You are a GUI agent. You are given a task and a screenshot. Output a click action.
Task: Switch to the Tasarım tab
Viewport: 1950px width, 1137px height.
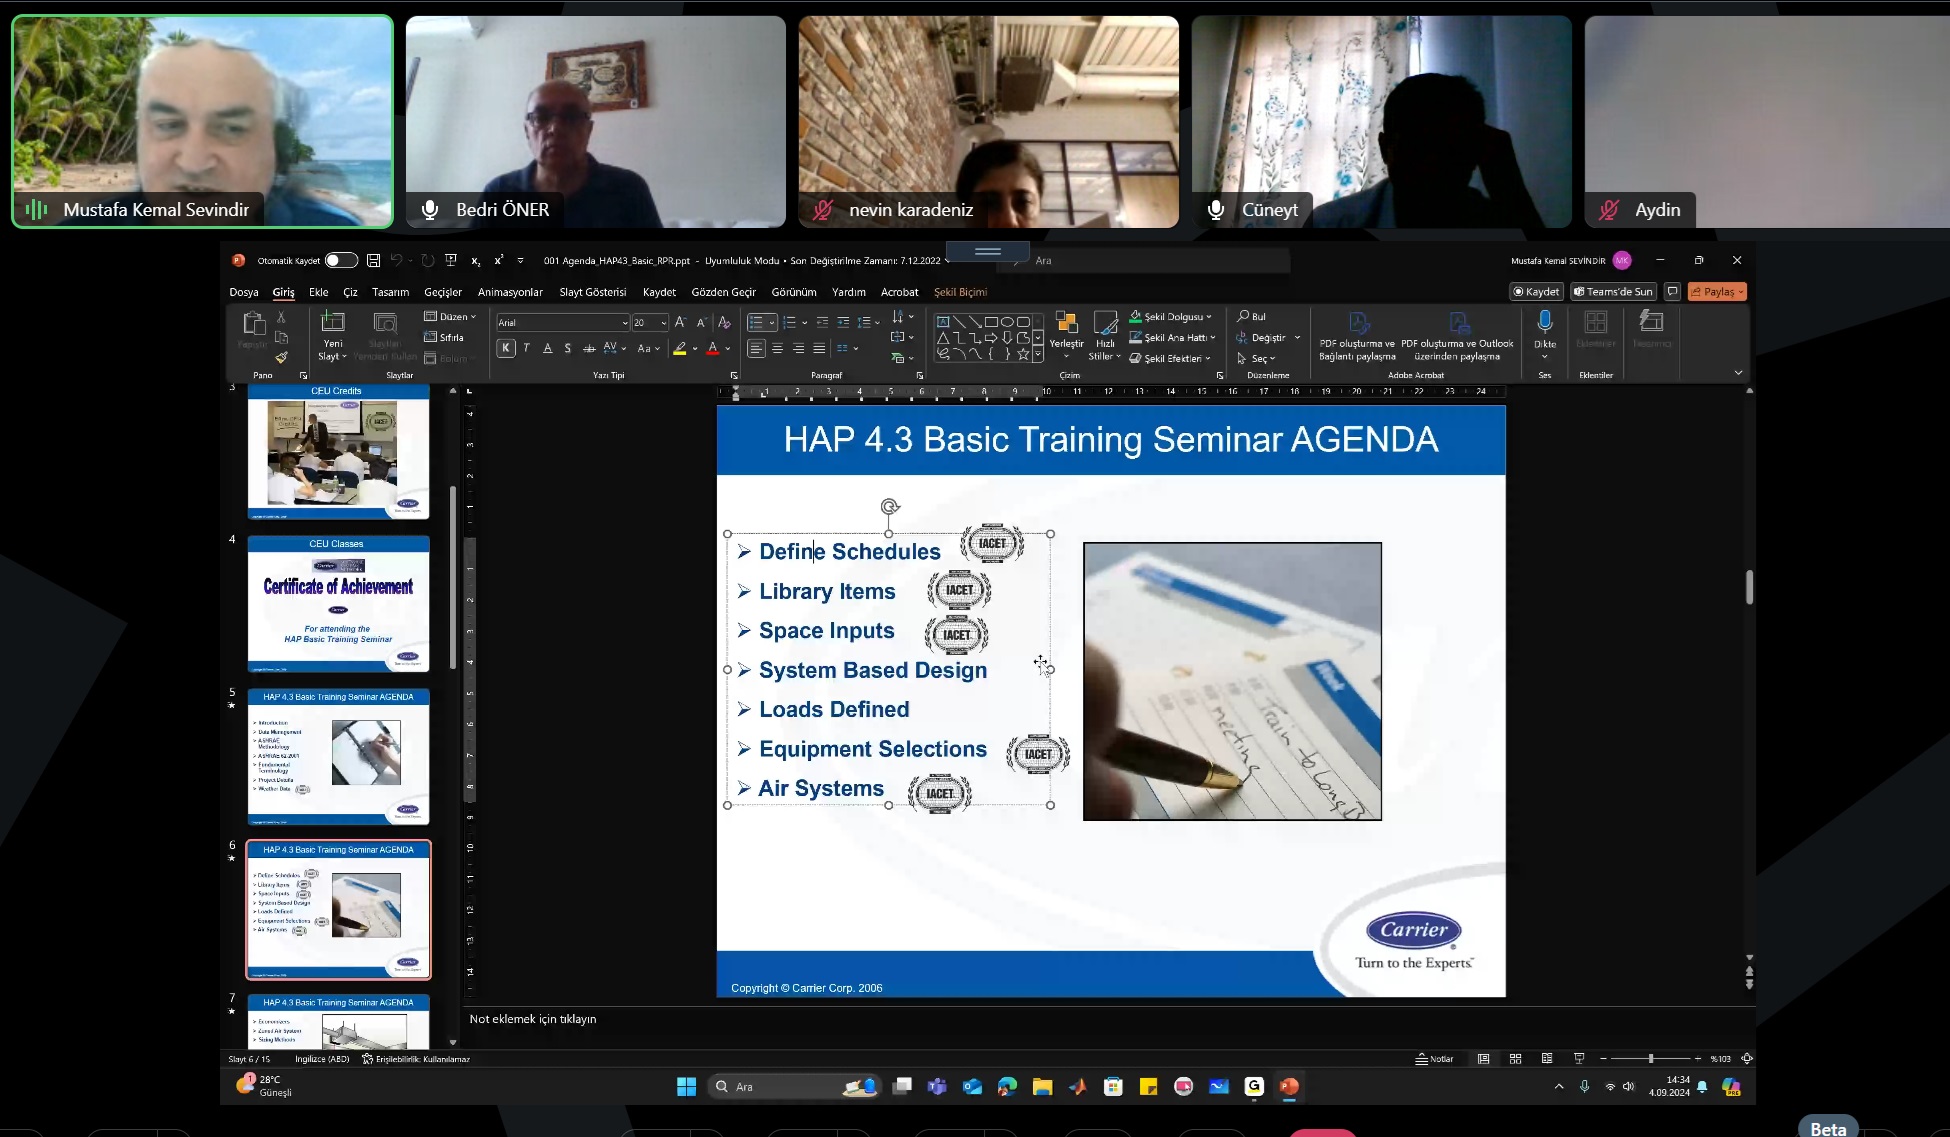tap(390, 292)
